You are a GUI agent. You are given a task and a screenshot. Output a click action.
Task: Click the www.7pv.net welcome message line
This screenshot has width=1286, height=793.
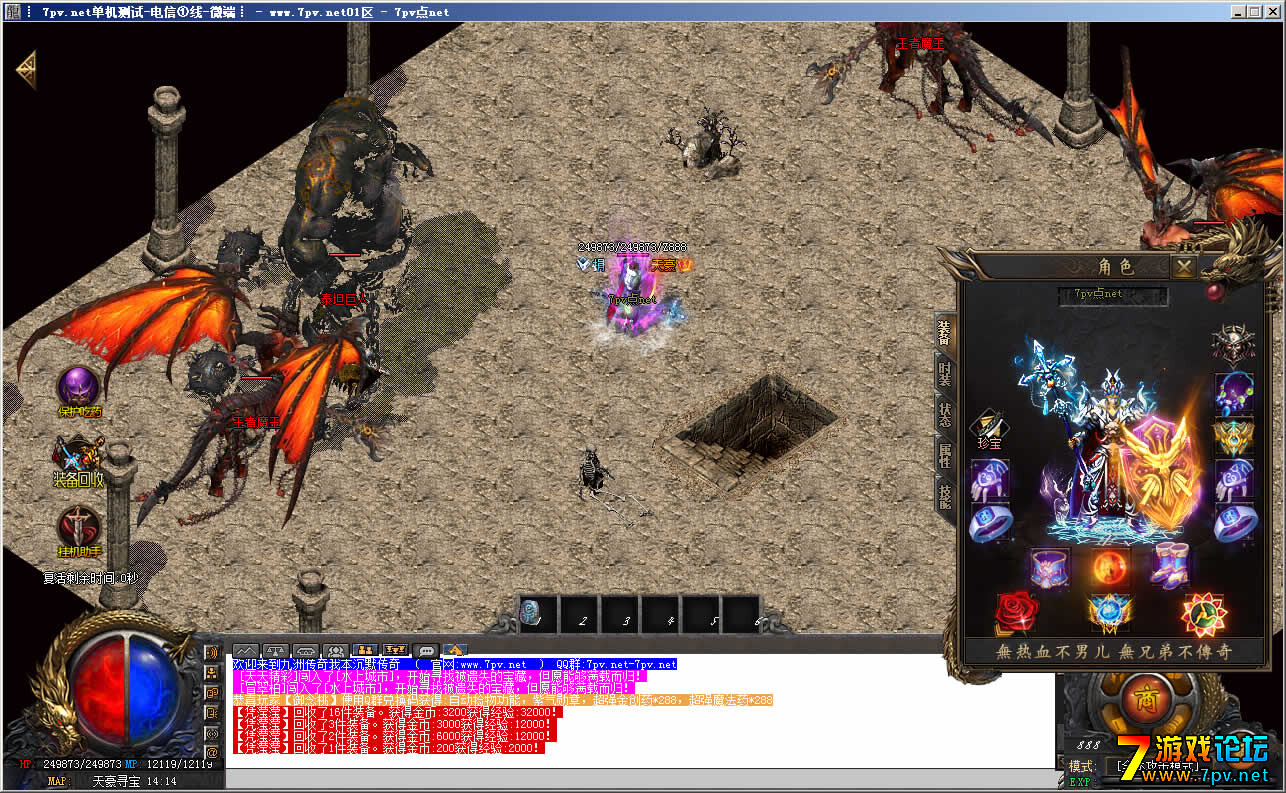point(455,664)
